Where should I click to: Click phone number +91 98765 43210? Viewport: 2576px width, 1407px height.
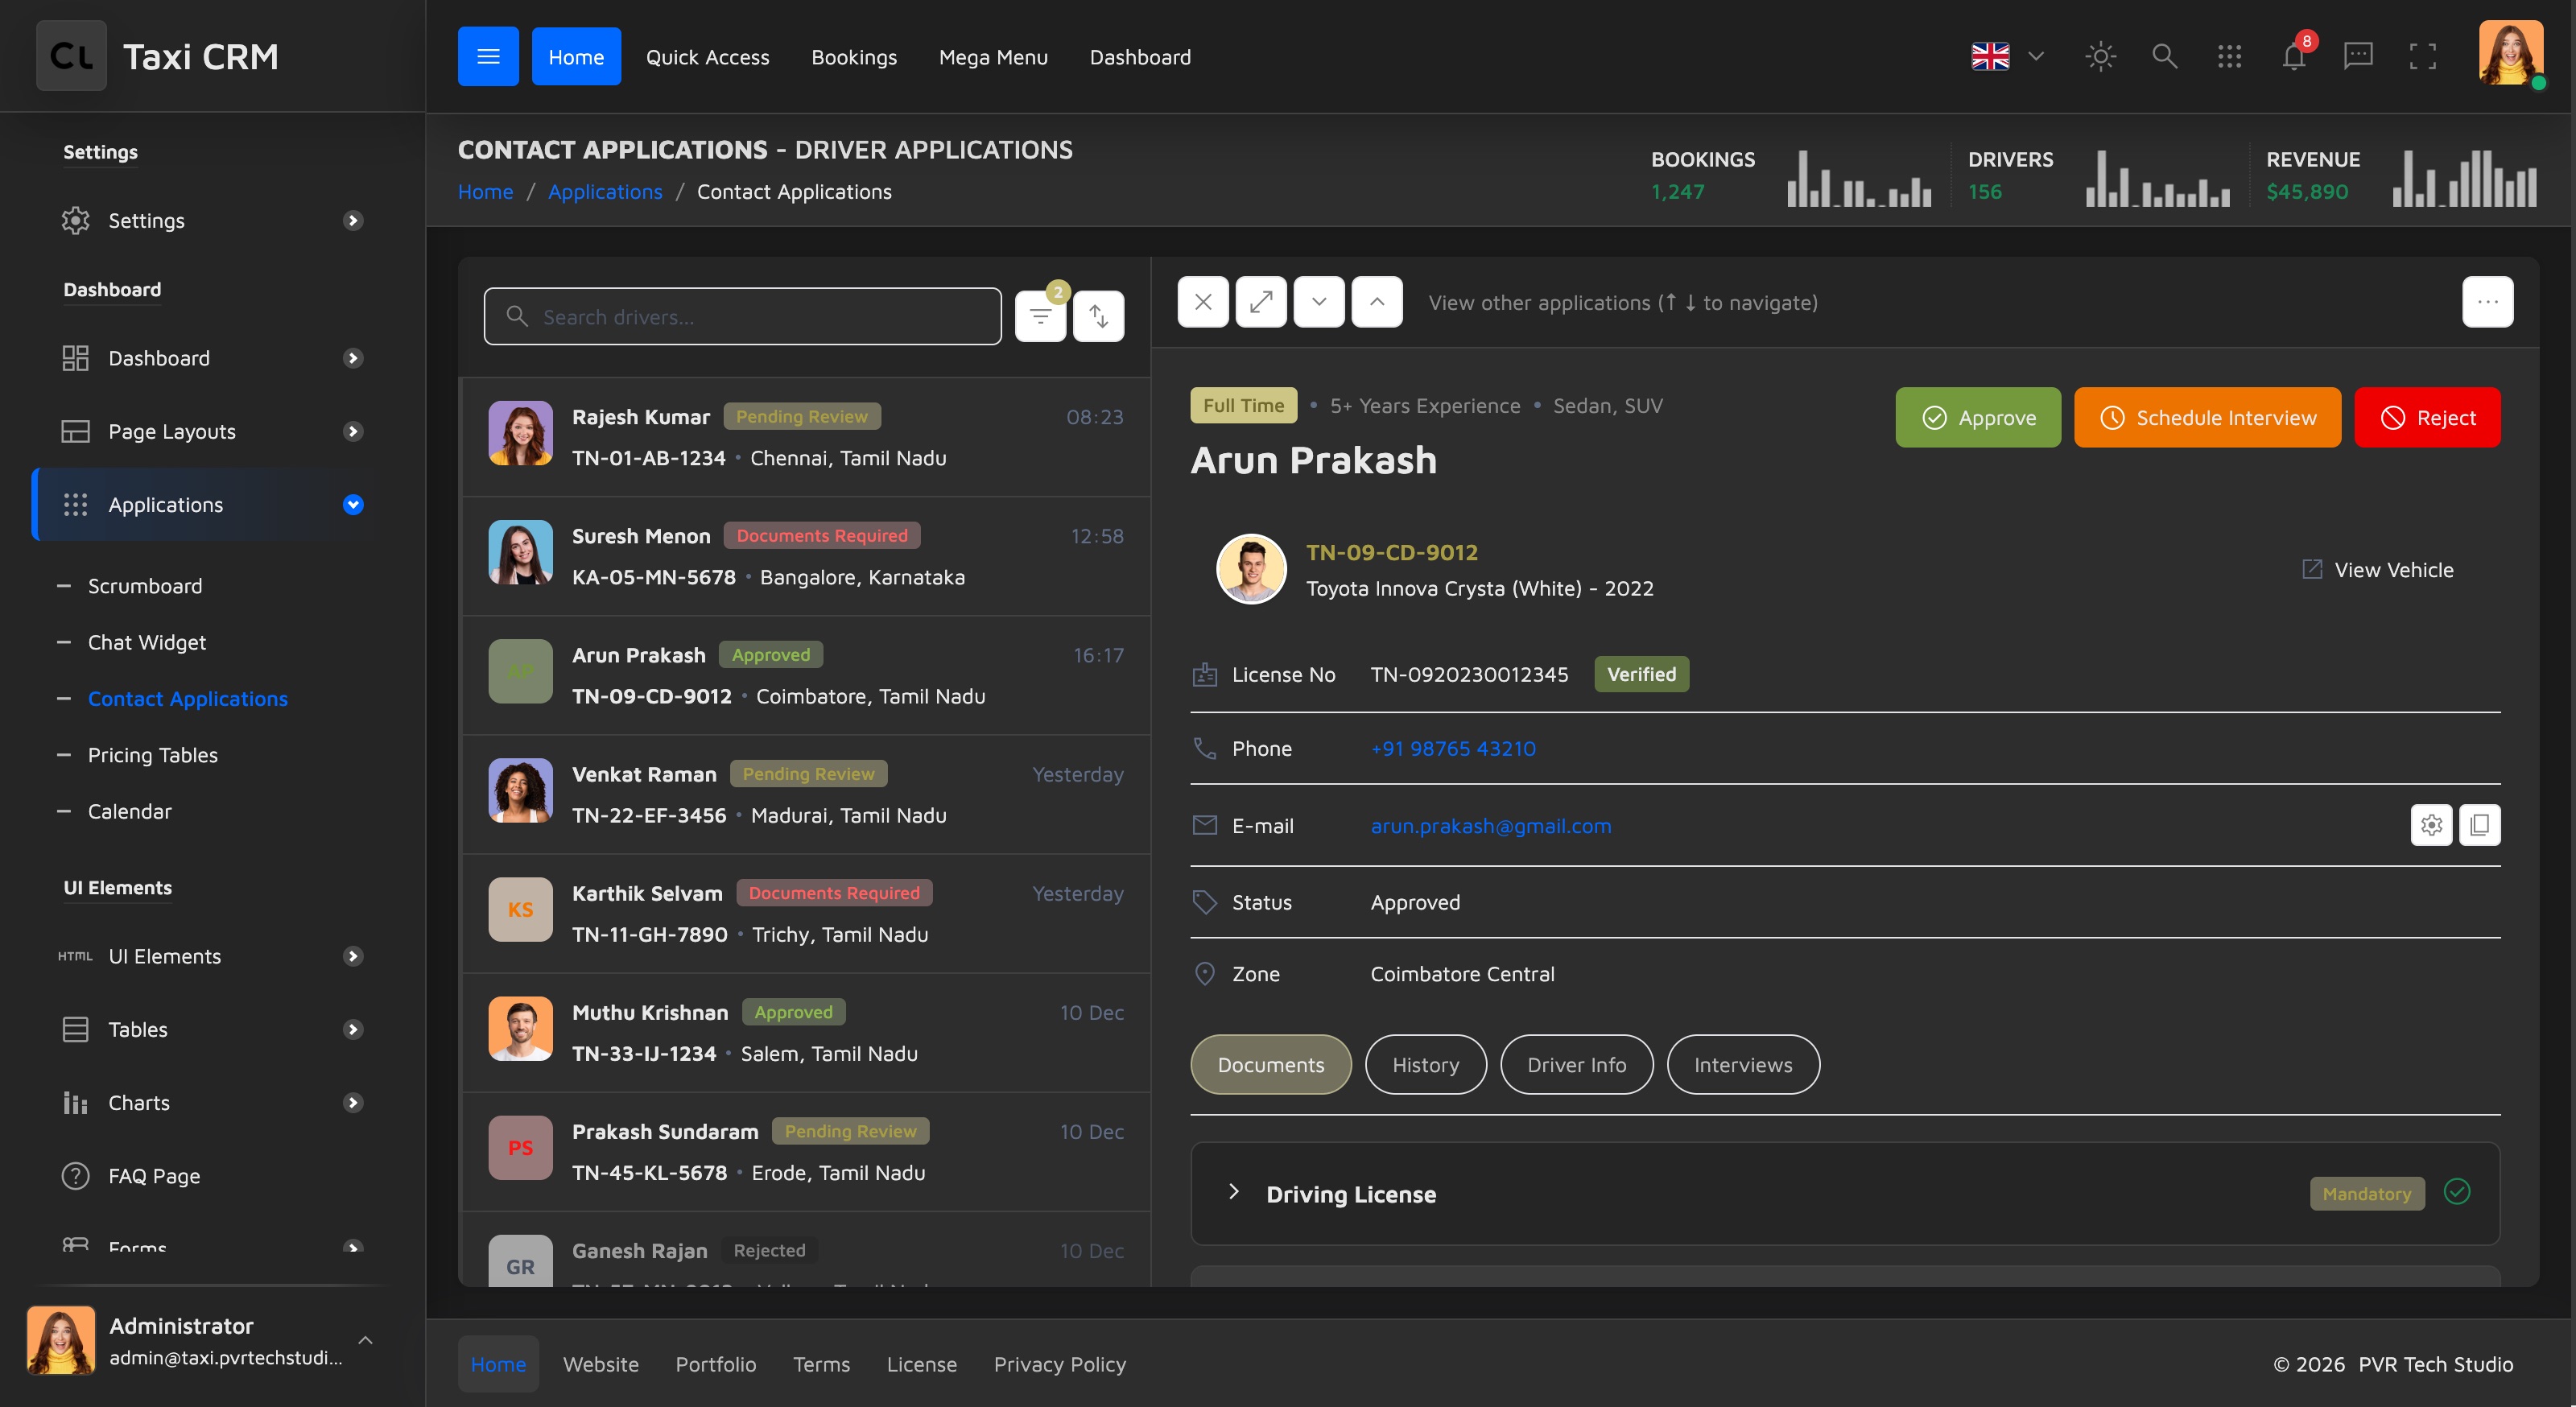(x=1453, y=748)
